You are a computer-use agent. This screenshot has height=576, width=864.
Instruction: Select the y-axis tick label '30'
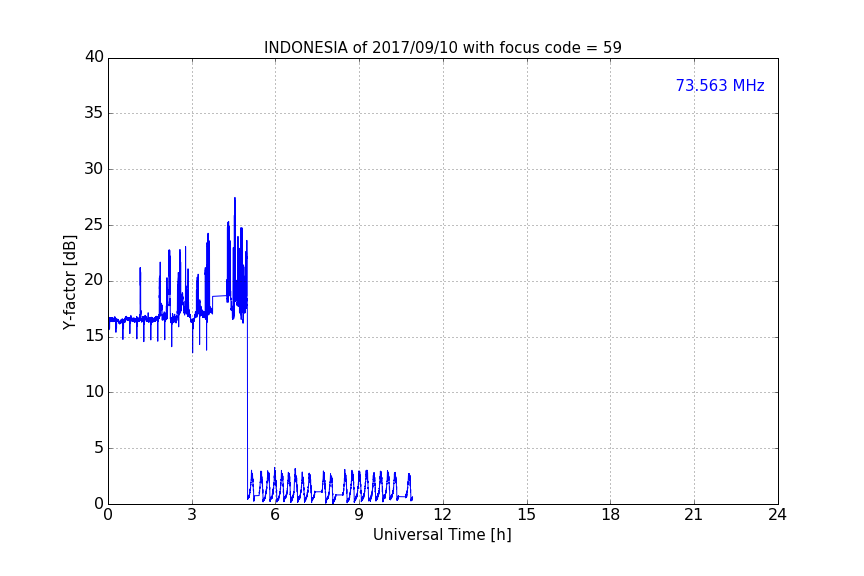tap(94, 169)
